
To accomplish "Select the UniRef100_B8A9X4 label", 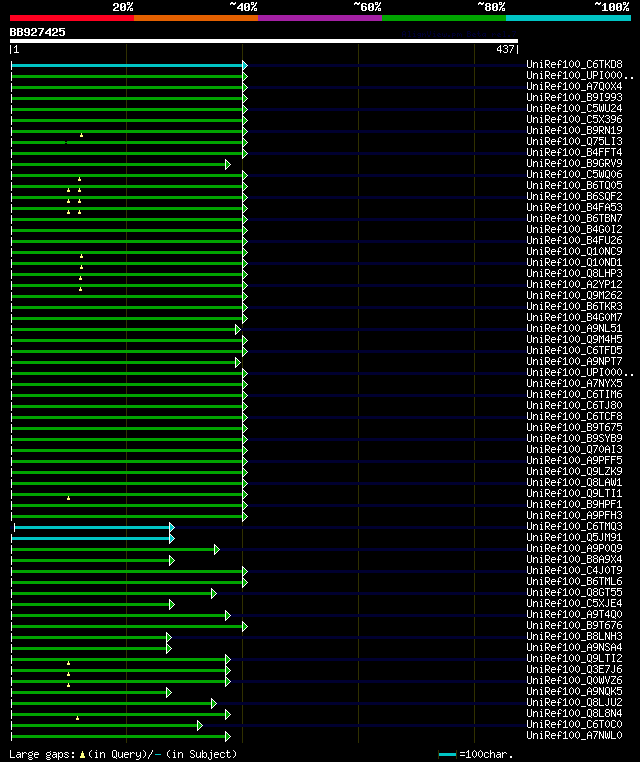I will [574, 559].
